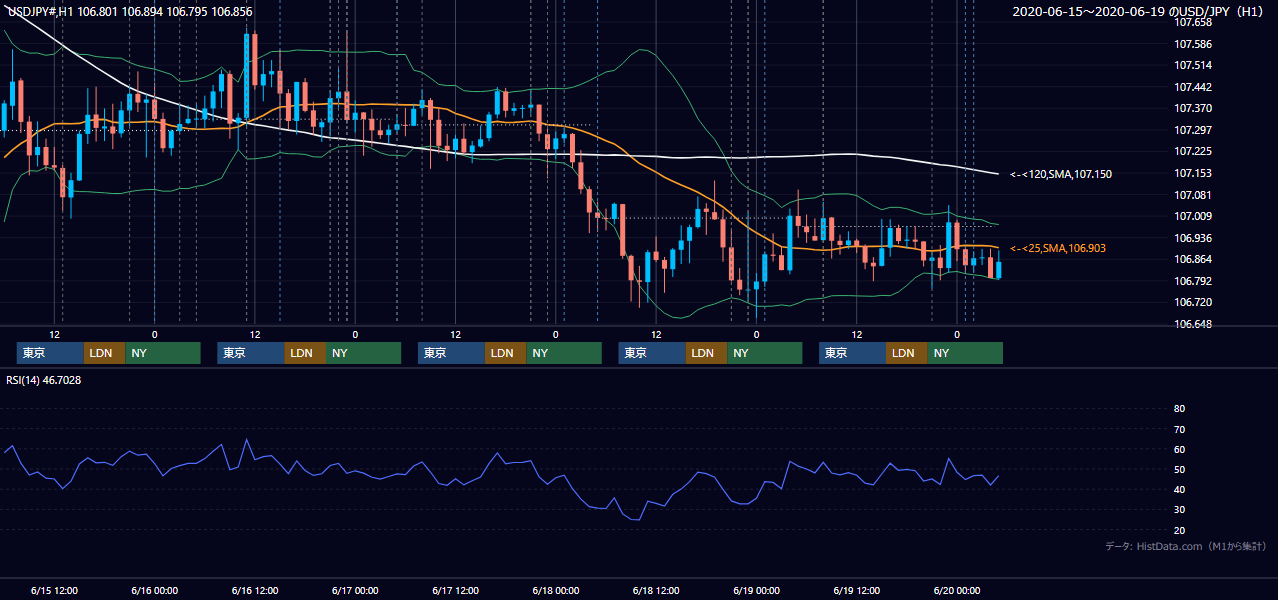Pick the RSI 40 level label
Viewport: 1278px width, 600px height.
click(1179, 489)
